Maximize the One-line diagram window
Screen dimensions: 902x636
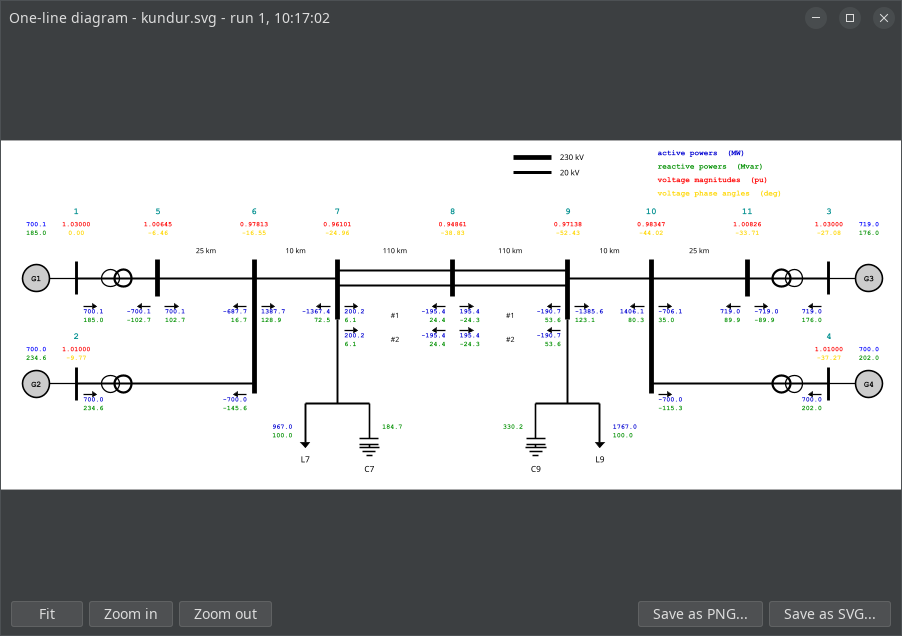(850, 18)
